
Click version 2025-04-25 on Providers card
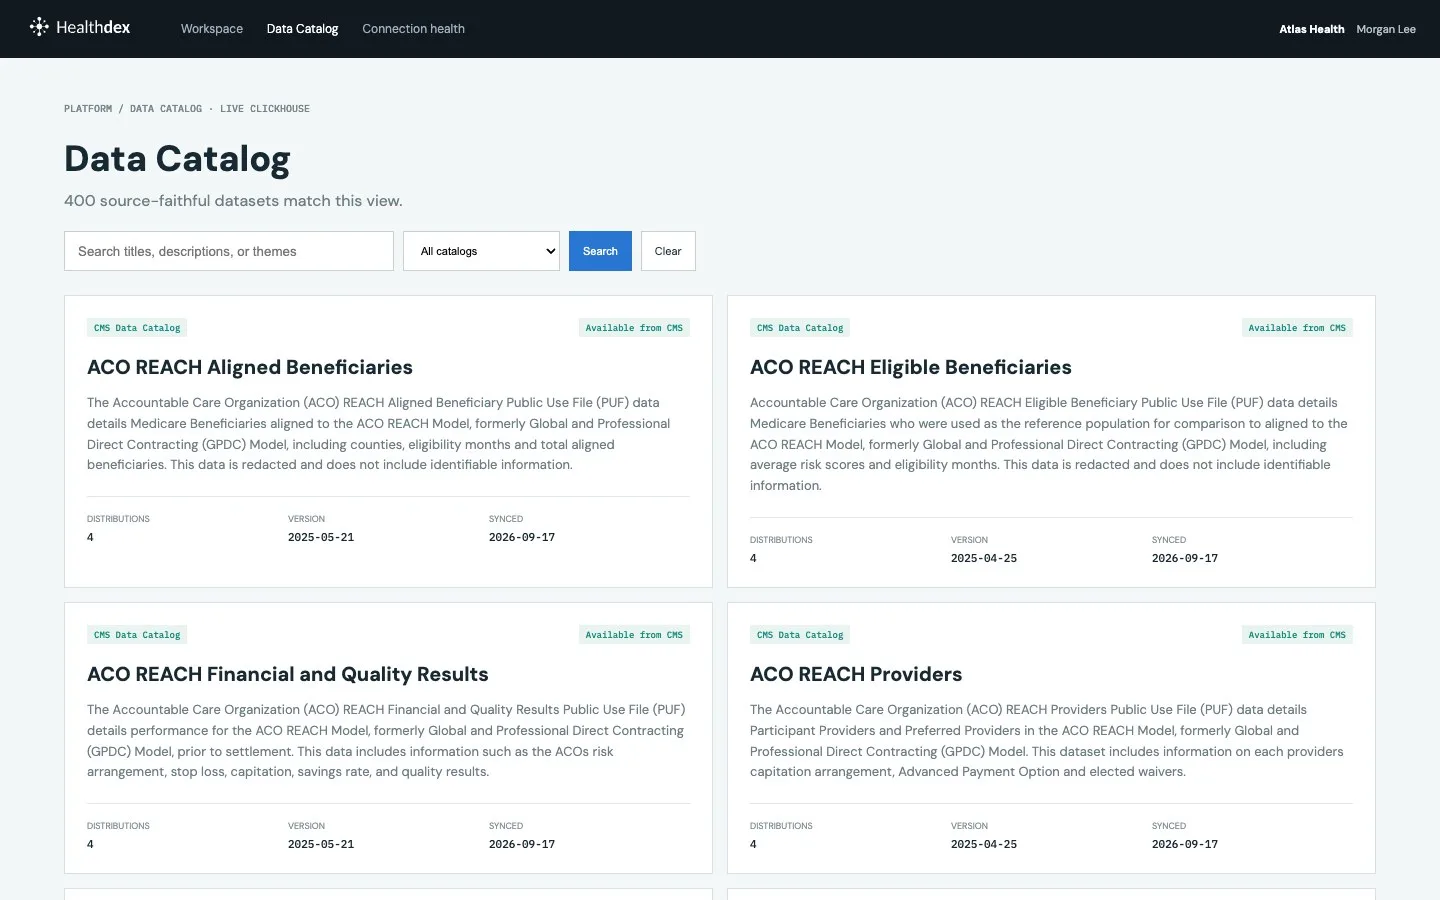[x=984, y=844]
